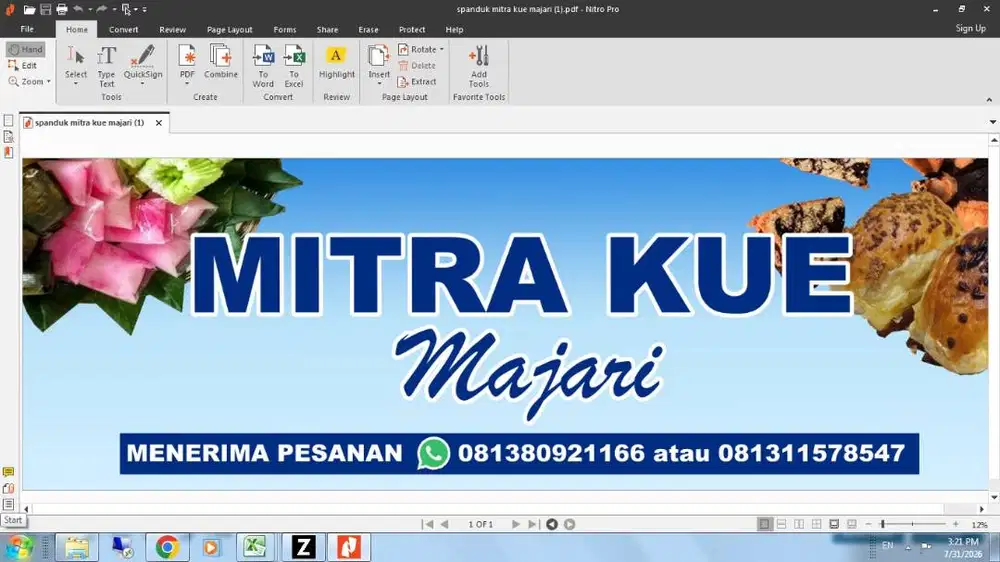Open the Attachments paperclip panel icon
This screenshot has height=562, width=1000.
tap(8, 488)
